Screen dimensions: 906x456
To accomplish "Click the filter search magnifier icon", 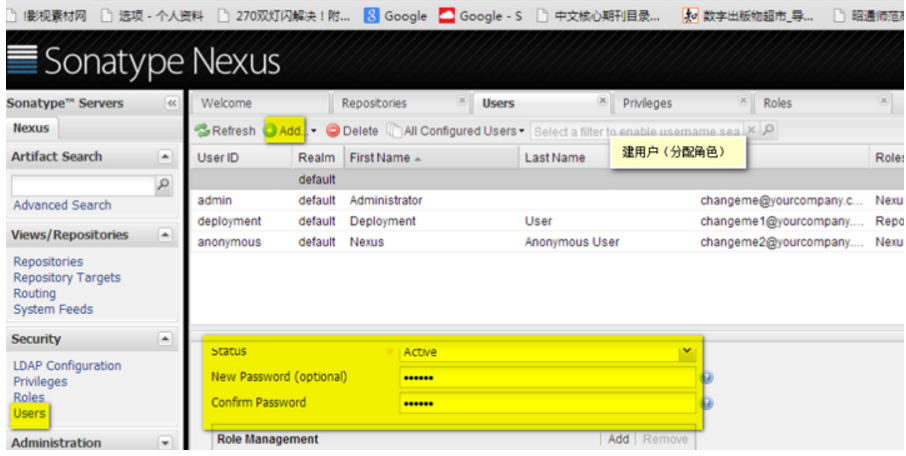I will (x=769, y=131).
